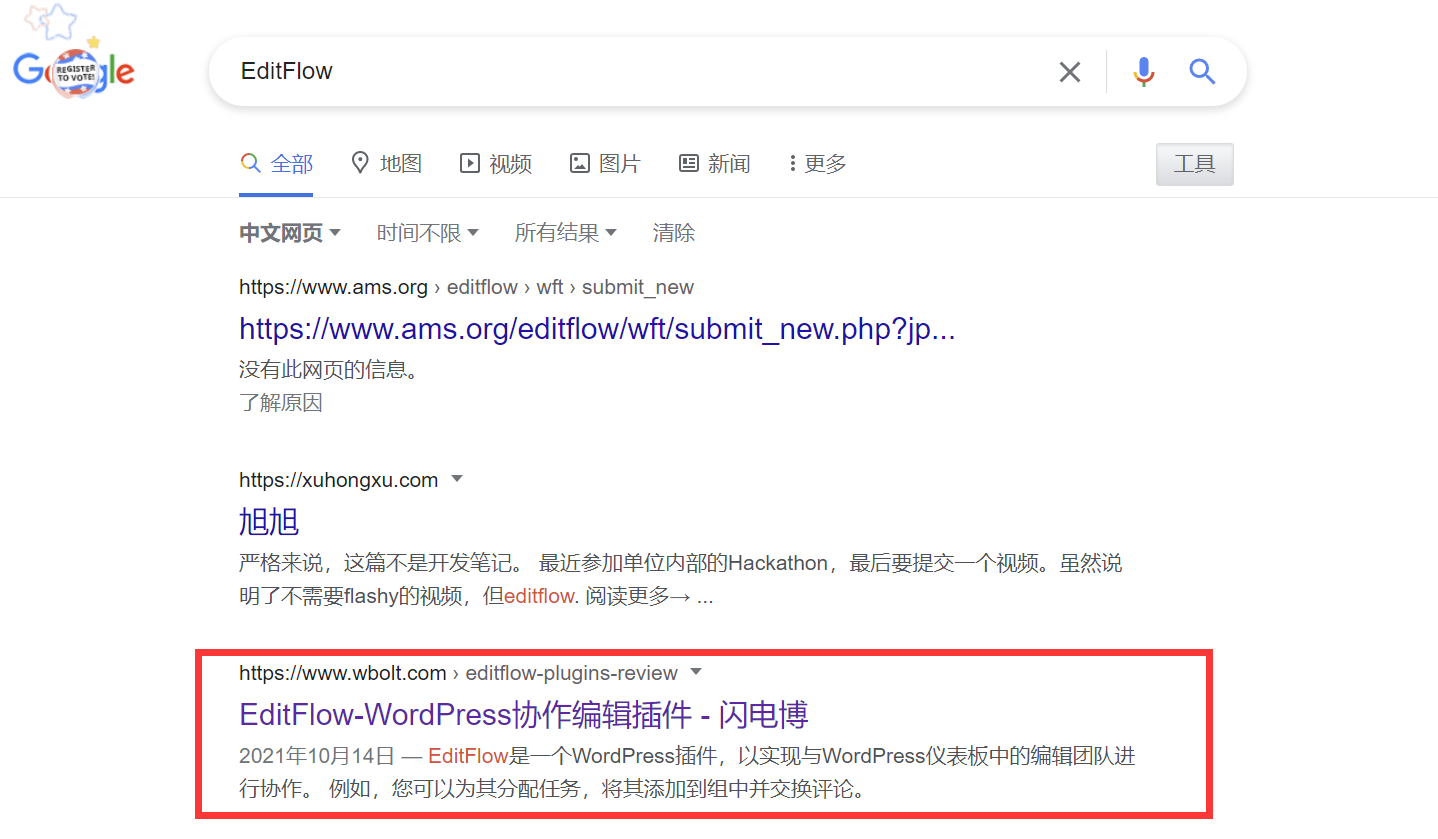Open the 中文网页 language filter dropdown
Image resolution: width=1438 pixels, height=839 pixels.
click(x=290, y=232)
